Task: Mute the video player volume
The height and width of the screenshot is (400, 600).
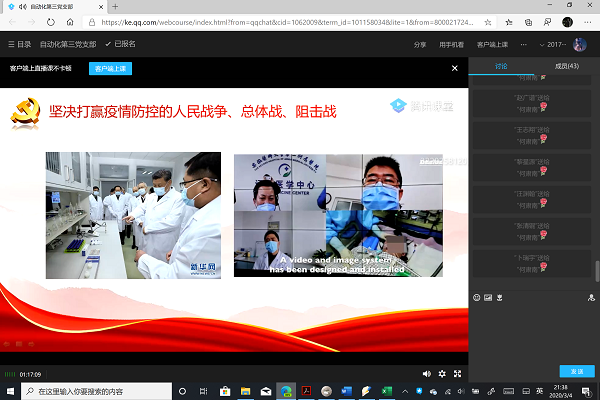Action: click(427, 373)
